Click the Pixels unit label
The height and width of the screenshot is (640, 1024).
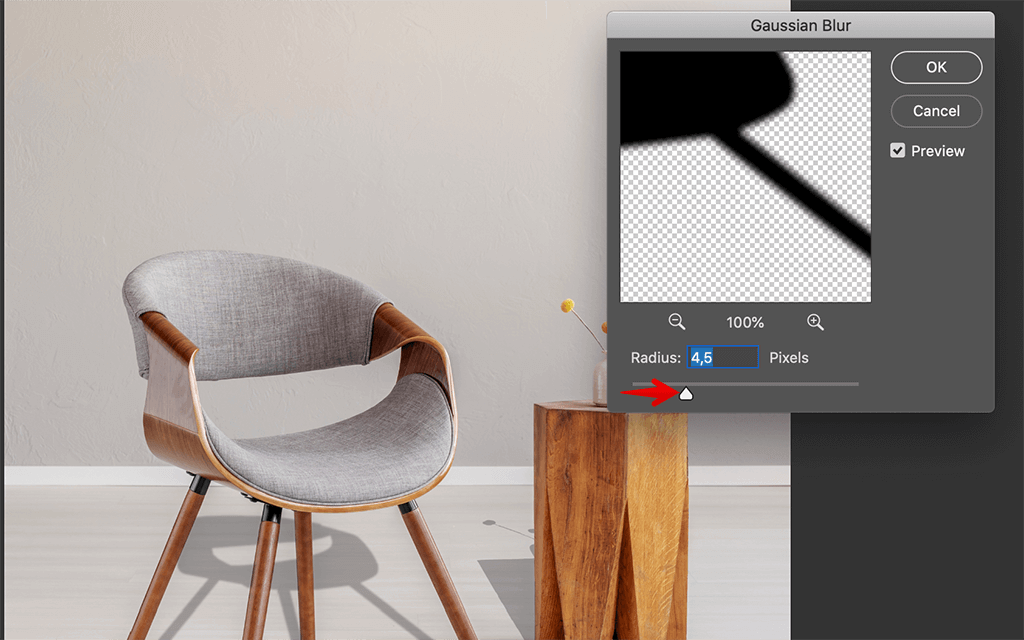click(x=789, y=357)
